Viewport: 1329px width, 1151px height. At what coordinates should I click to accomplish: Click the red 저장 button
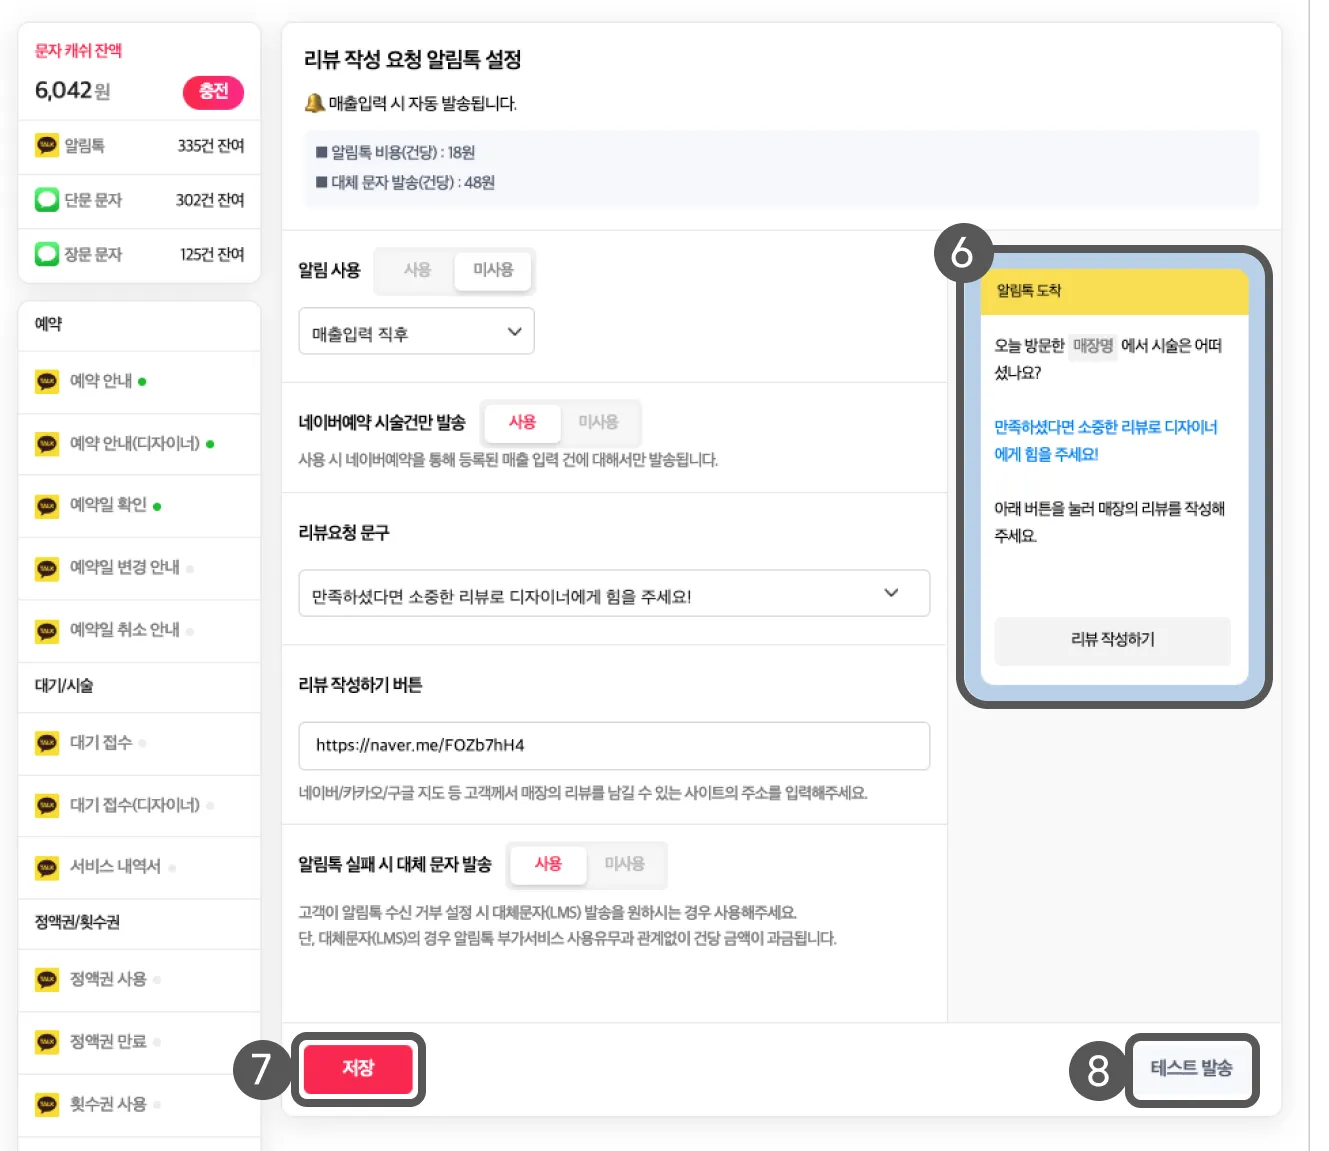click(358, 1068)
